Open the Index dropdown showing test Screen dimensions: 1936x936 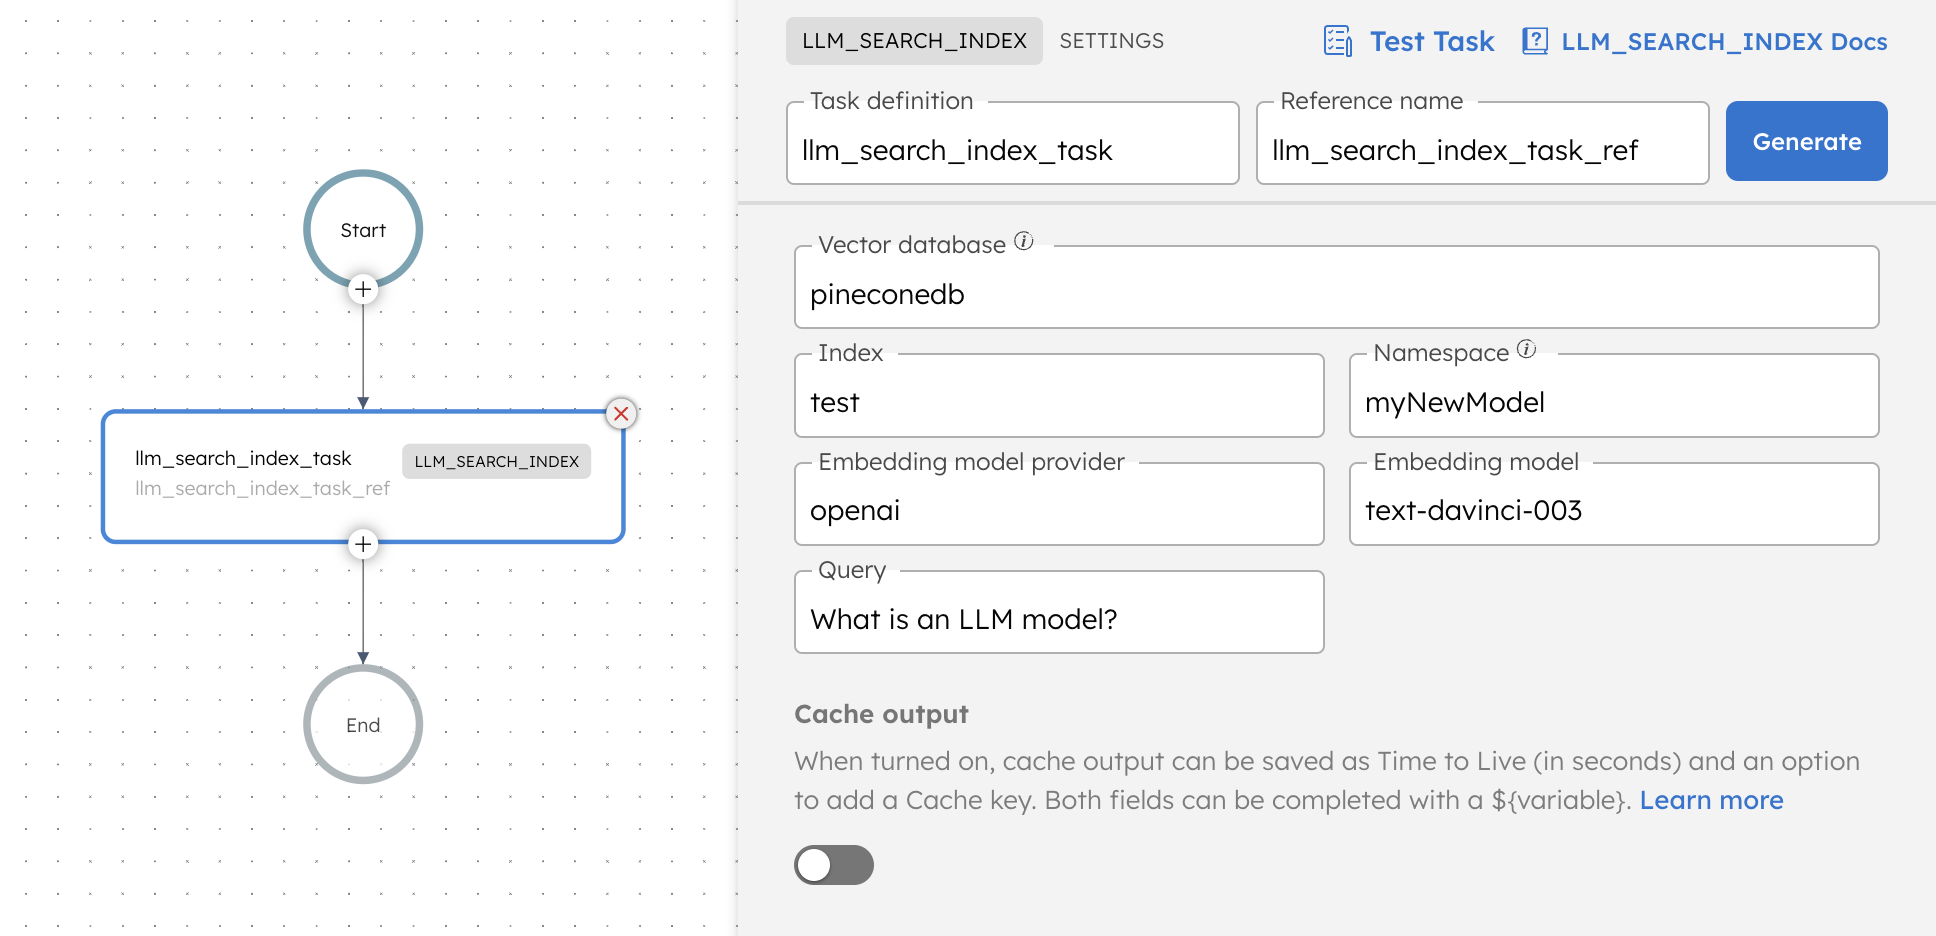[x=1059, y=395]
